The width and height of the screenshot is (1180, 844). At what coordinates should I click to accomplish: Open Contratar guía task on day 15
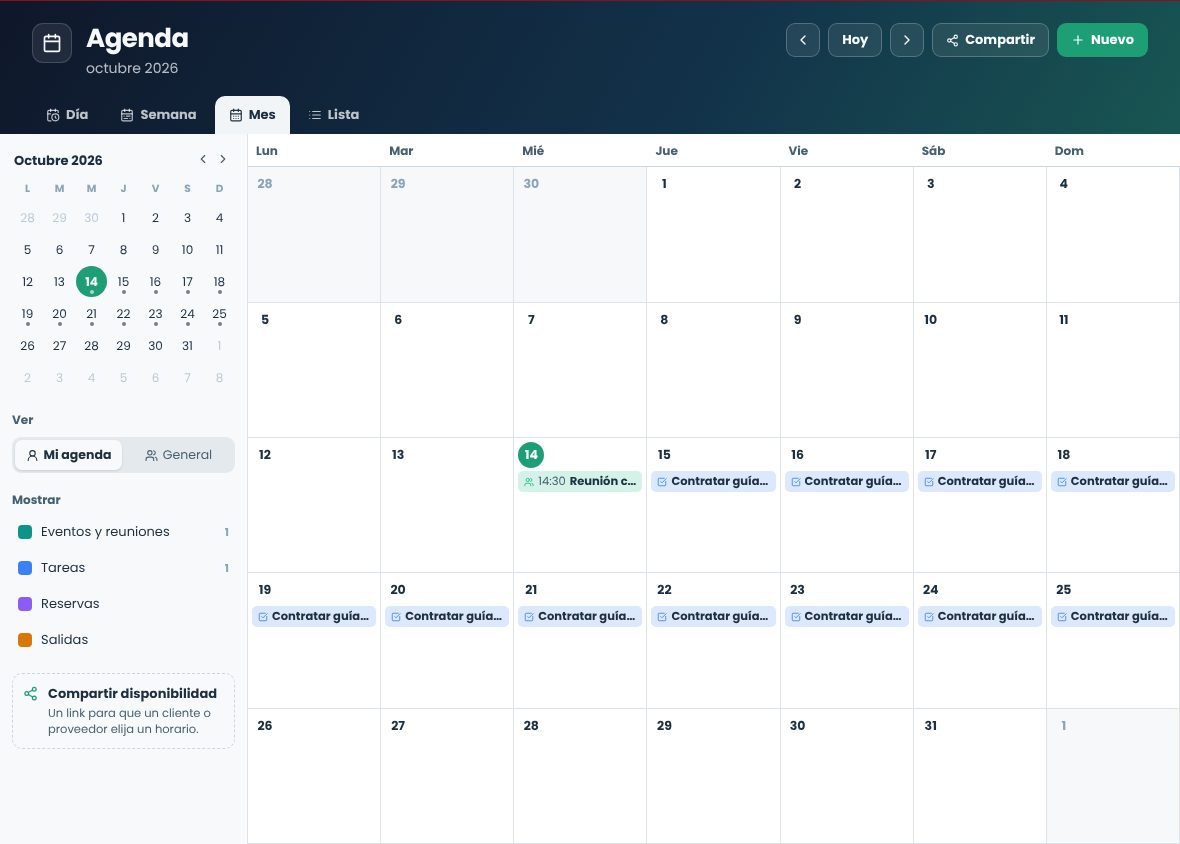(x=713, y=481)
